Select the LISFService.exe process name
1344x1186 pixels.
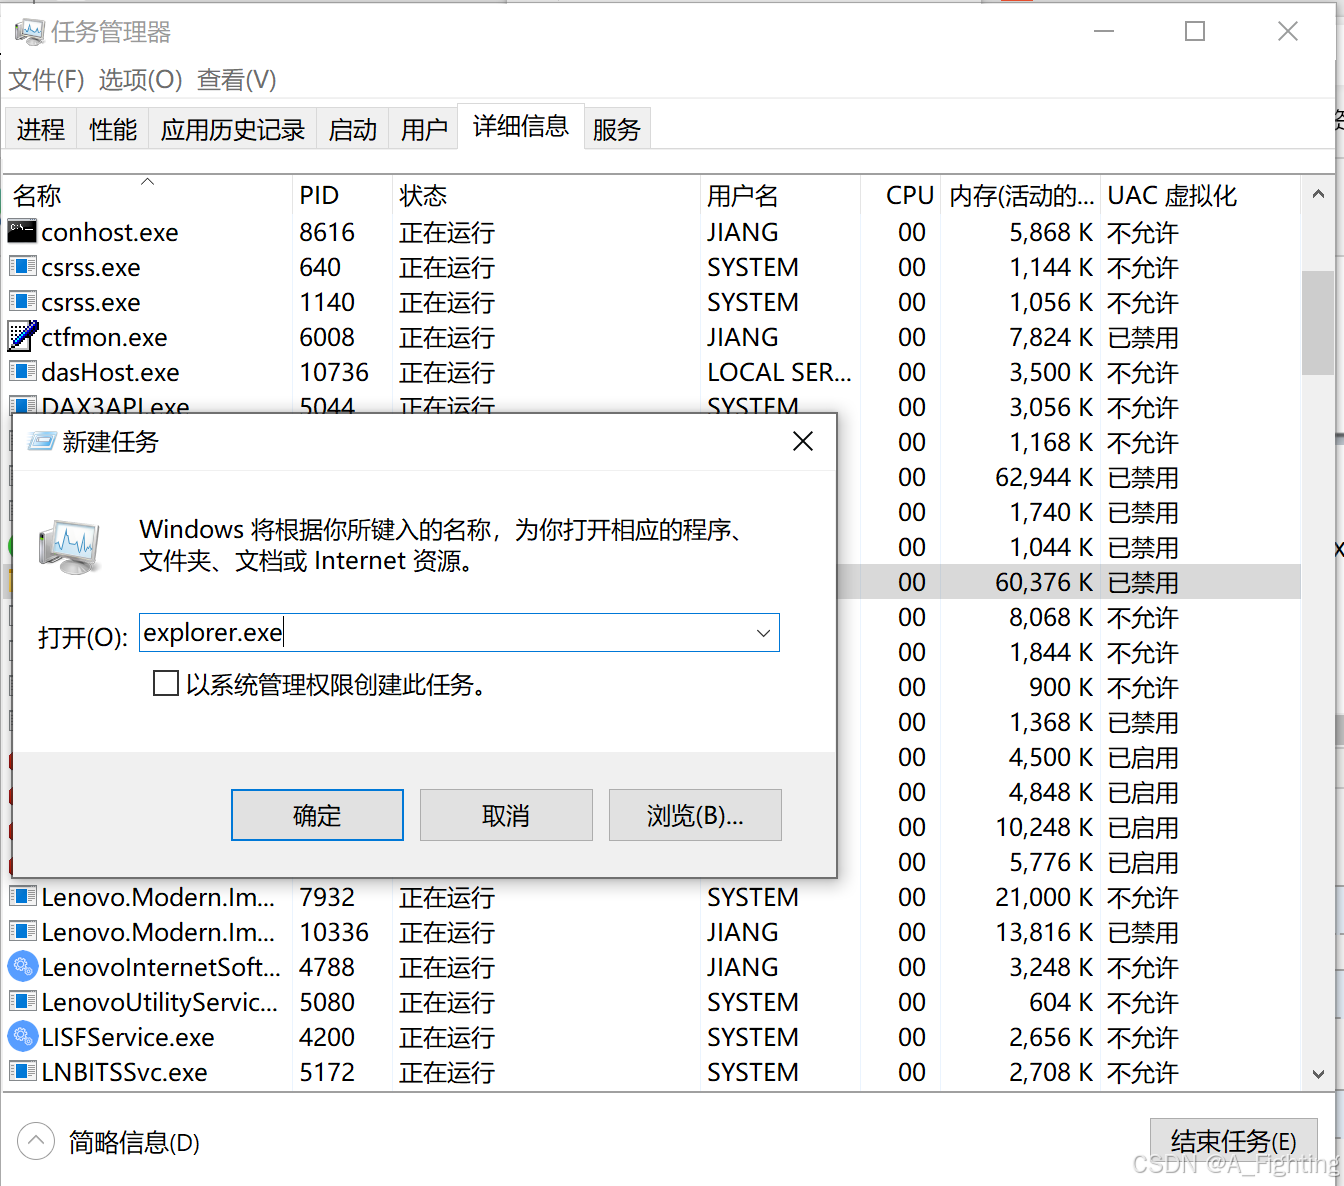(128, 1037)
